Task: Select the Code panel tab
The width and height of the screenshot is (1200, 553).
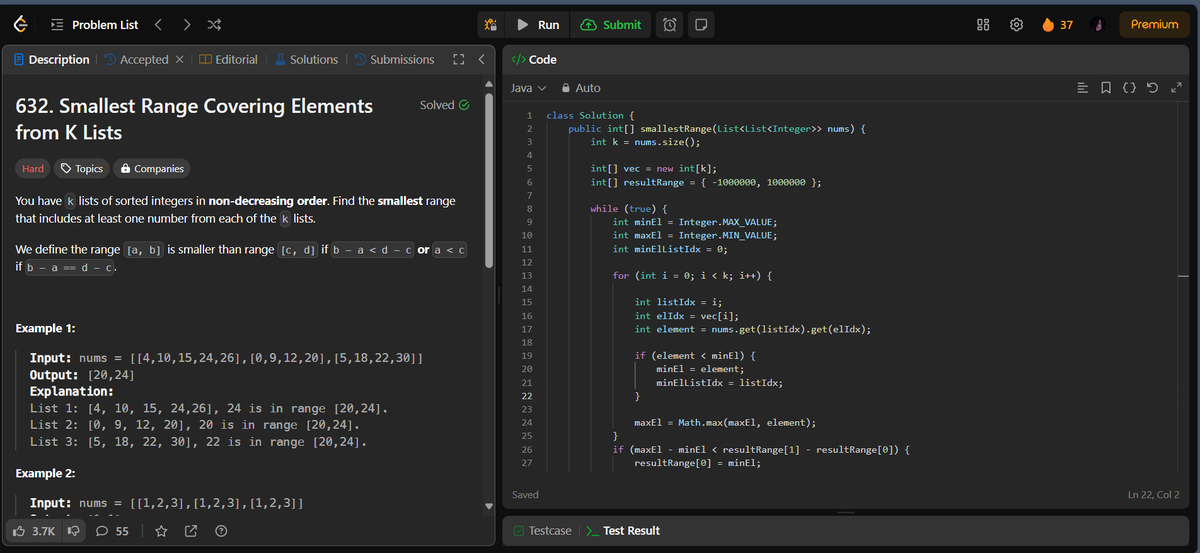Action: 534,60
